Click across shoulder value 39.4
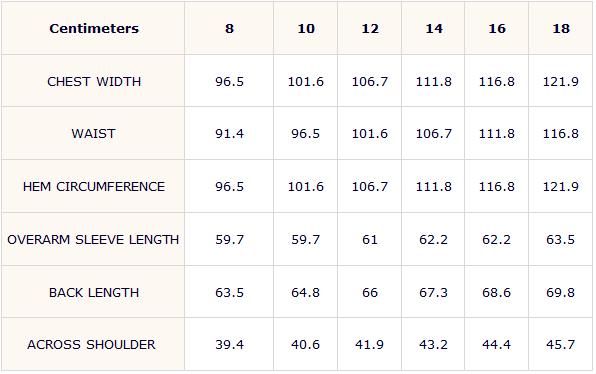Viewport: 596px width, 374px height. (229, 344)
